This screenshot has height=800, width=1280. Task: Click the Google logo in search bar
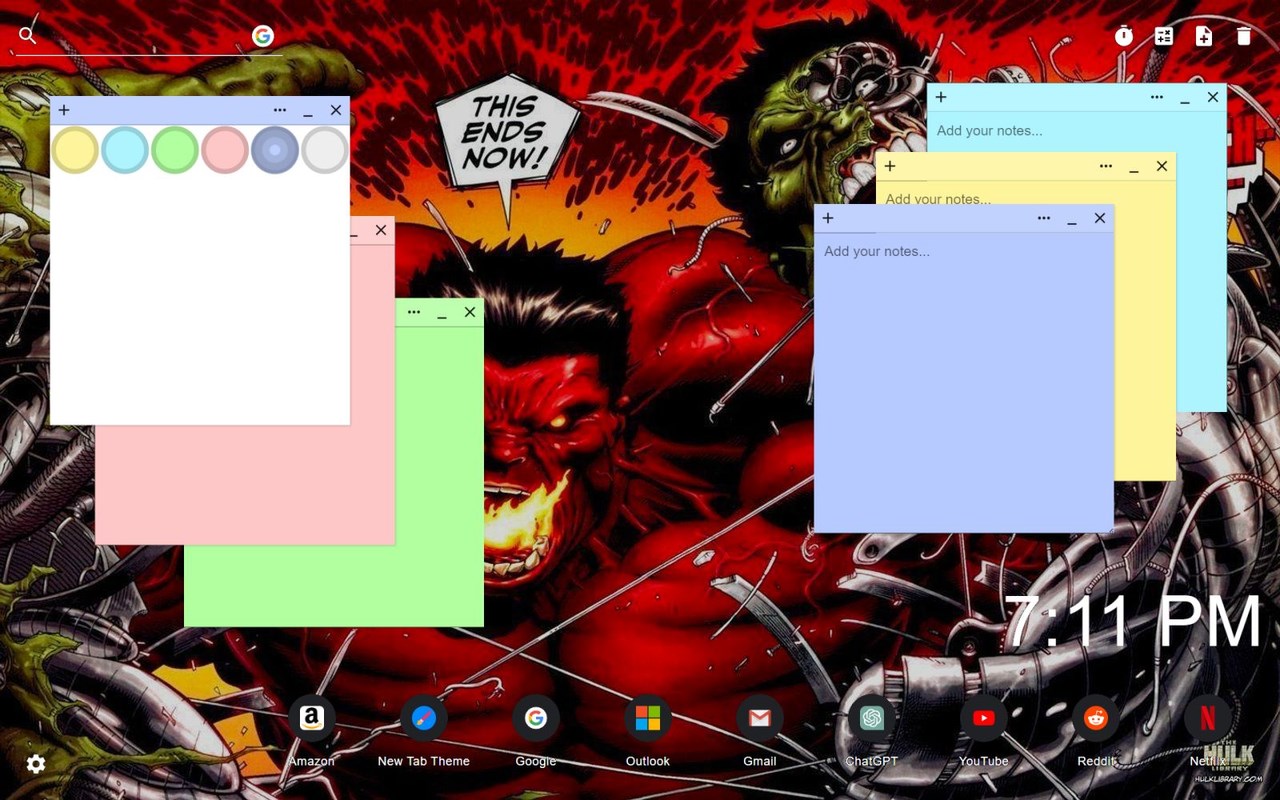[x=263, y=36]
